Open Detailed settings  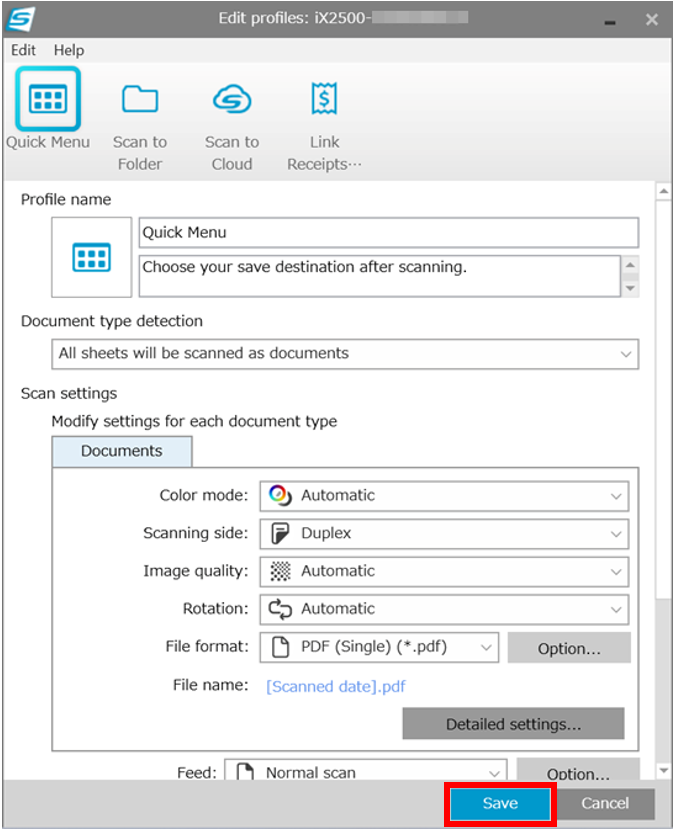513,724
